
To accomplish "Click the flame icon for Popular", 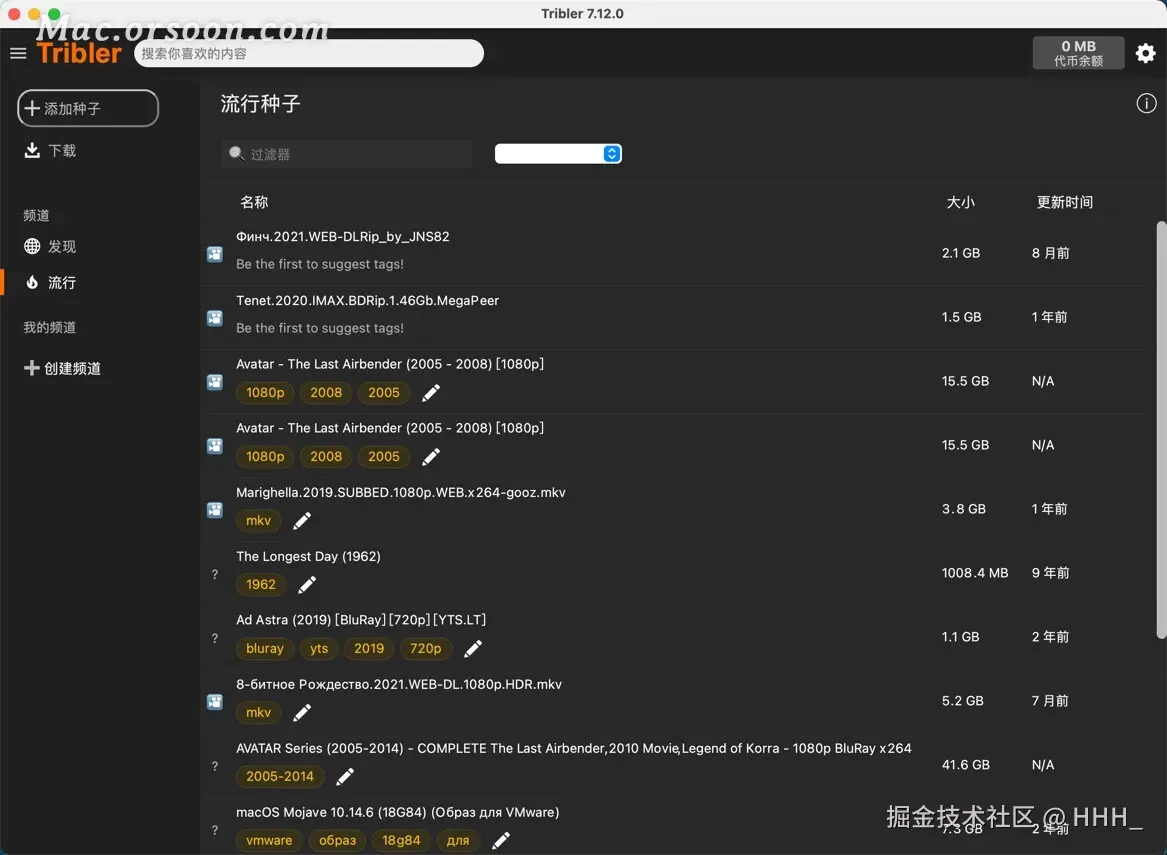I will pyautogui.click(x=32, y=283).
